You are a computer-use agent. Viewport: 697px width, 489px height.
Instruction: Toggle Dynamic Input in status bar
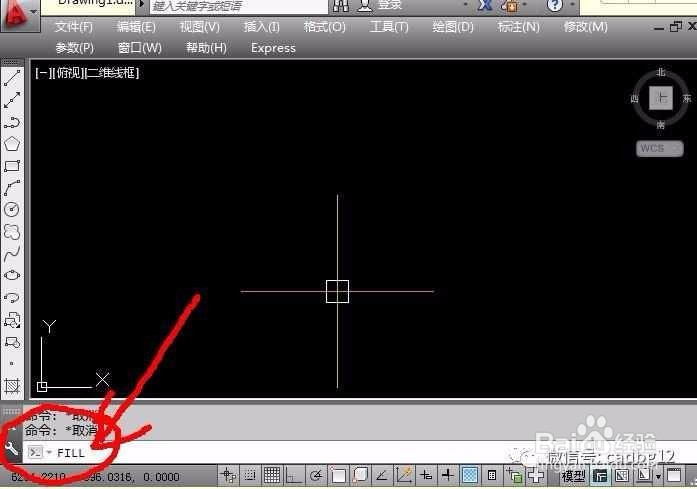click(x=426, y=476)
